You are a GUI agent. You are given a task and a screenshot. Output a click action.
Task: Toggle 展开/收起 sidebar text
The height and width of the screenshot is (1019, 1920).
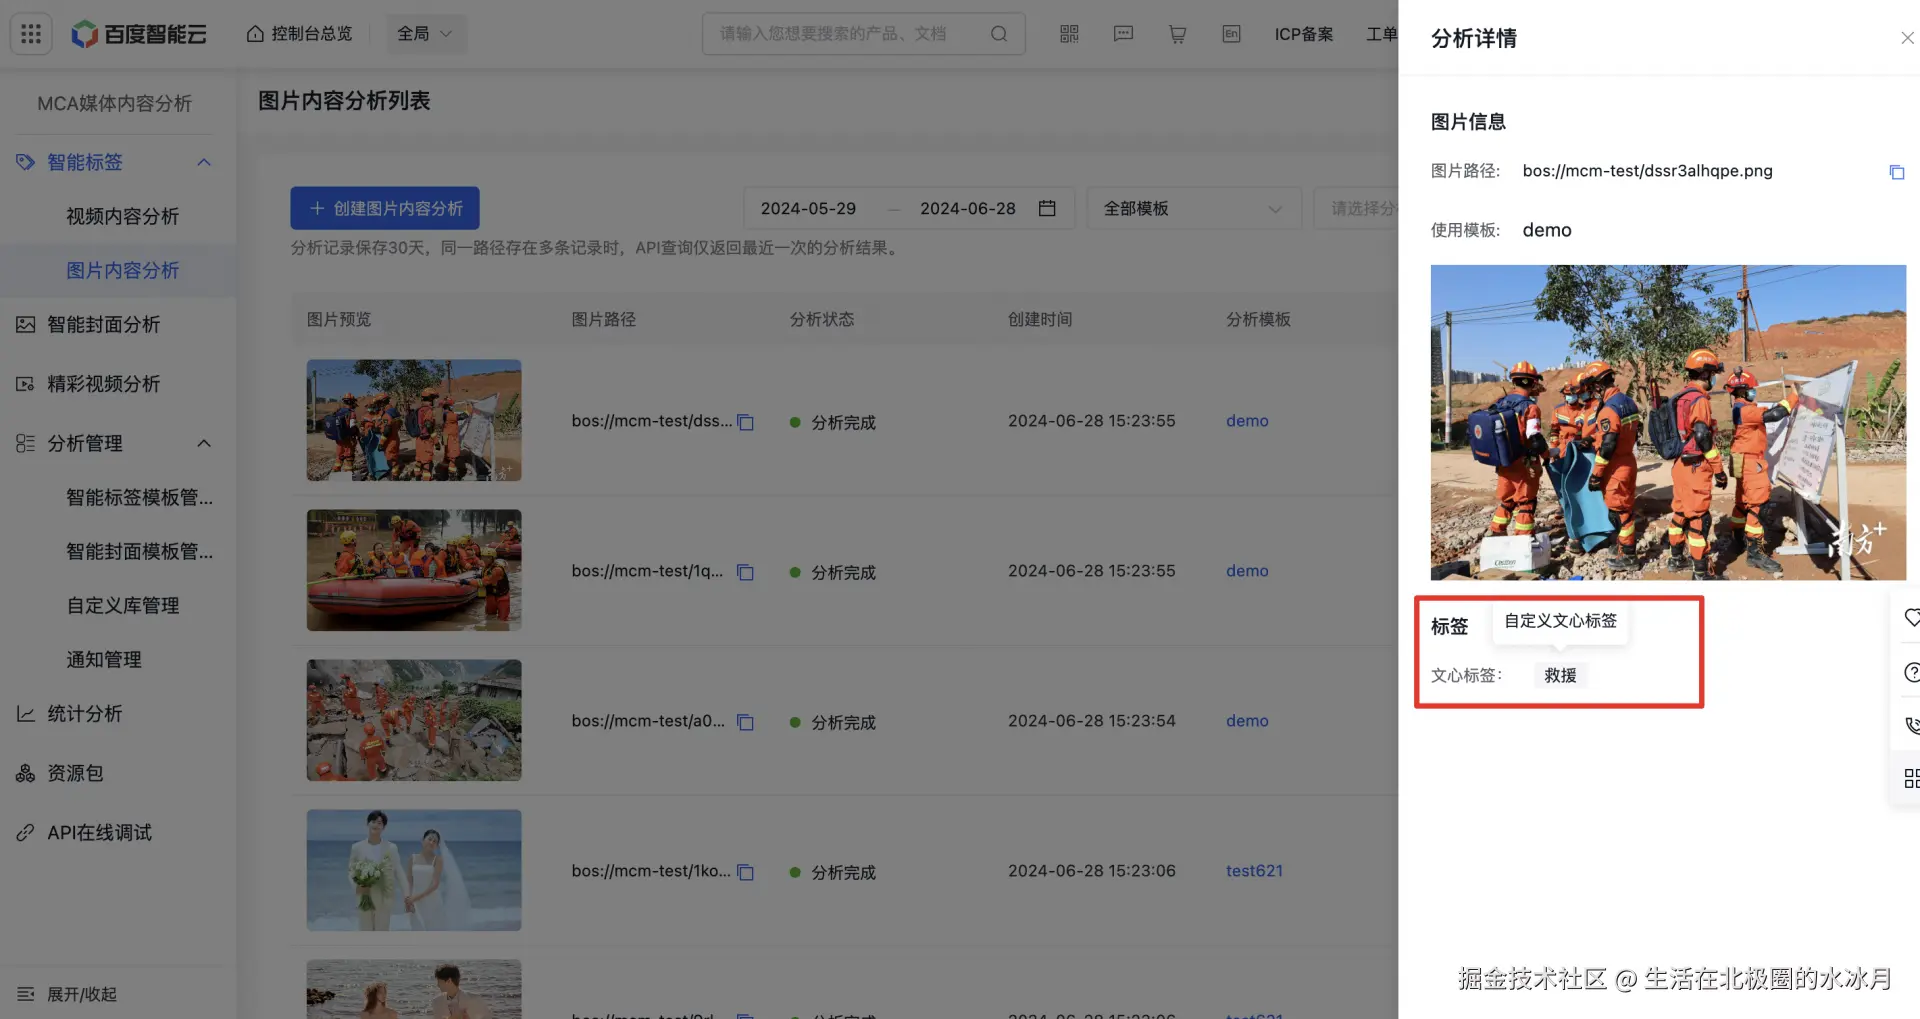point(82,994)
